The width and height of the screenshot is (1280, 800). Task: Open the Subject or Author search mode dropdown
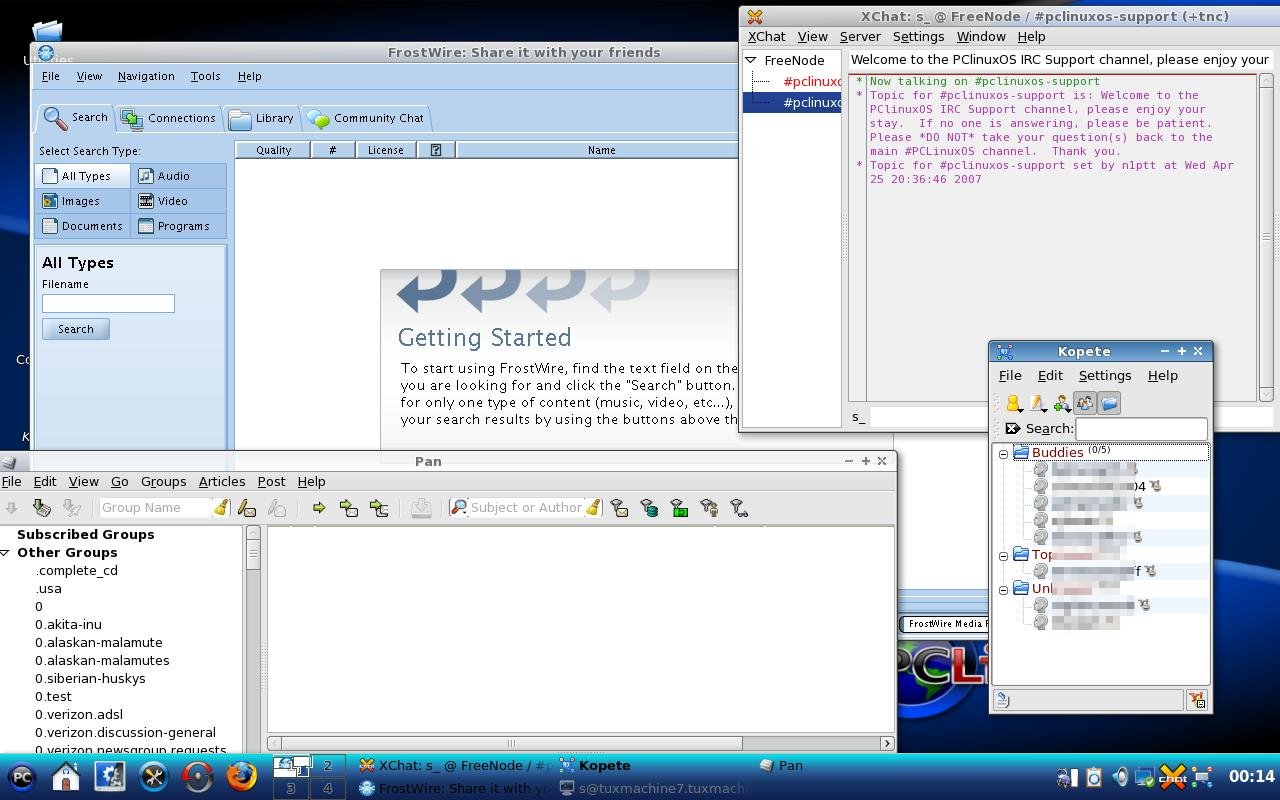(x=459, y=508)
